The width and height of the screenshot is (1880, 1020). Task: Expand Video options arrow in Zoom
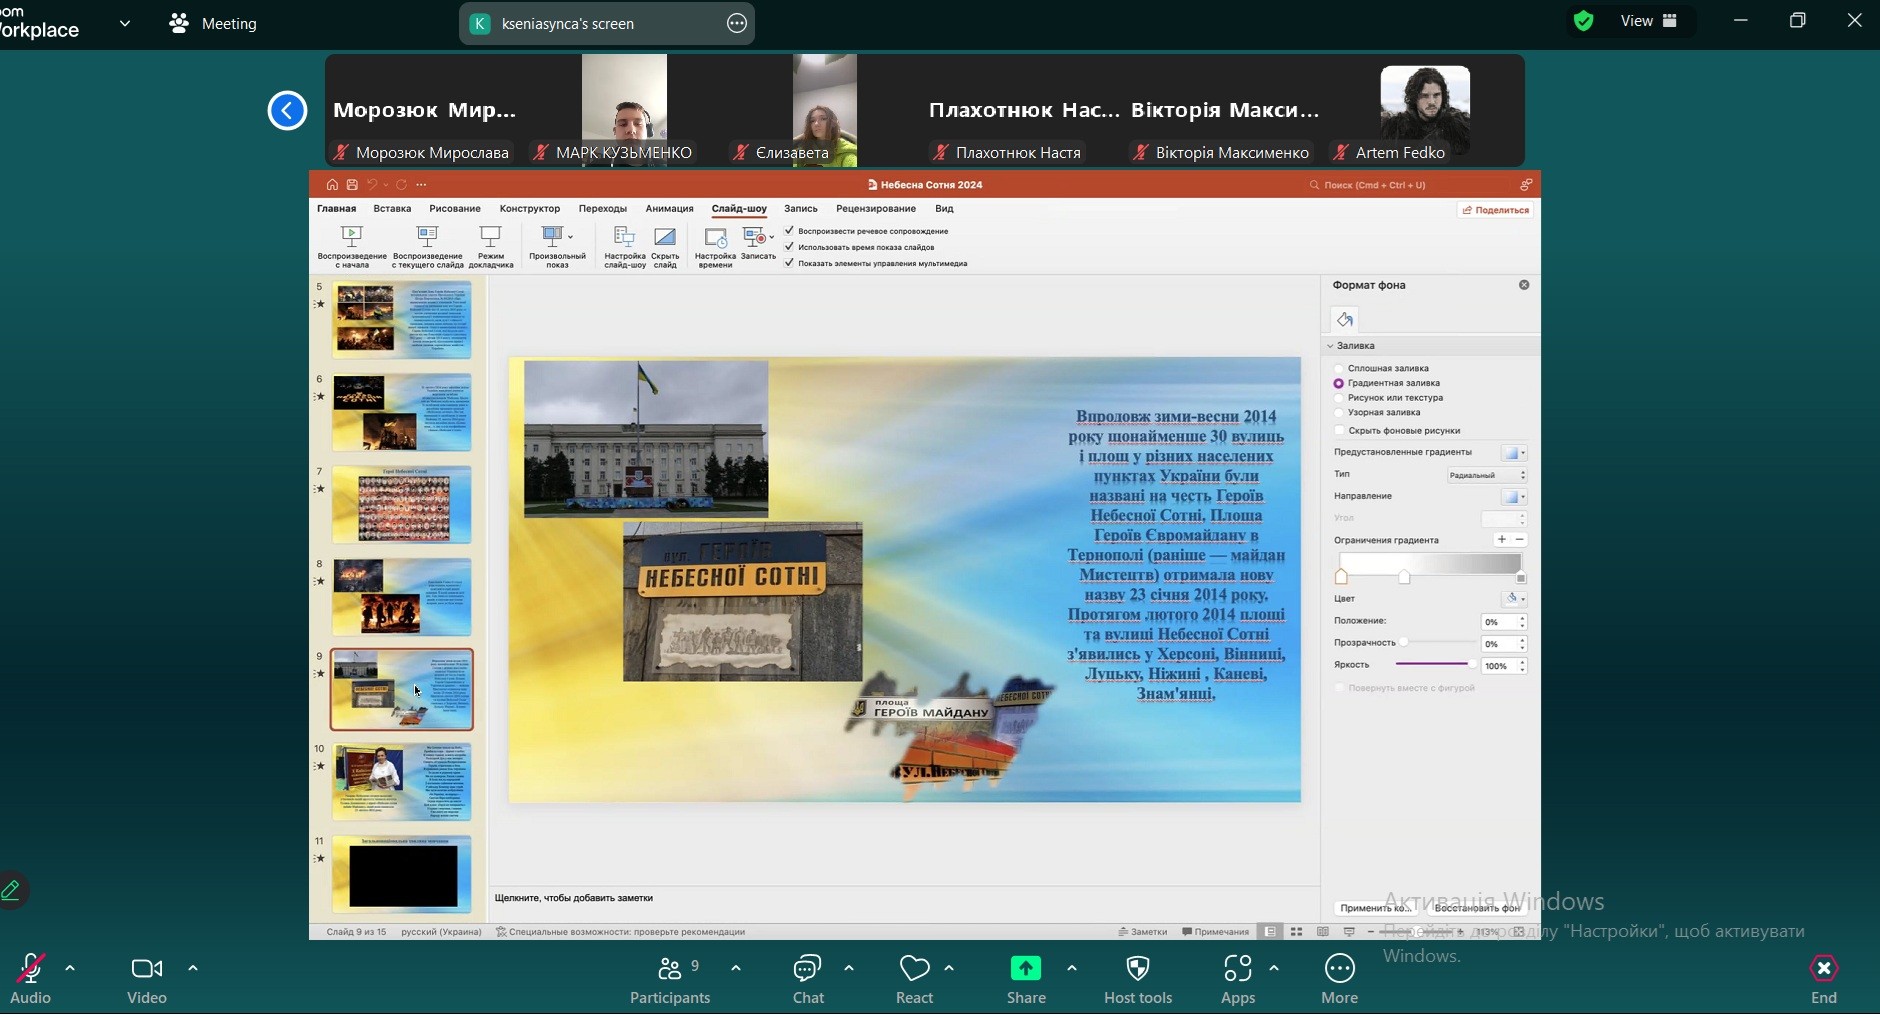[193, 968]
